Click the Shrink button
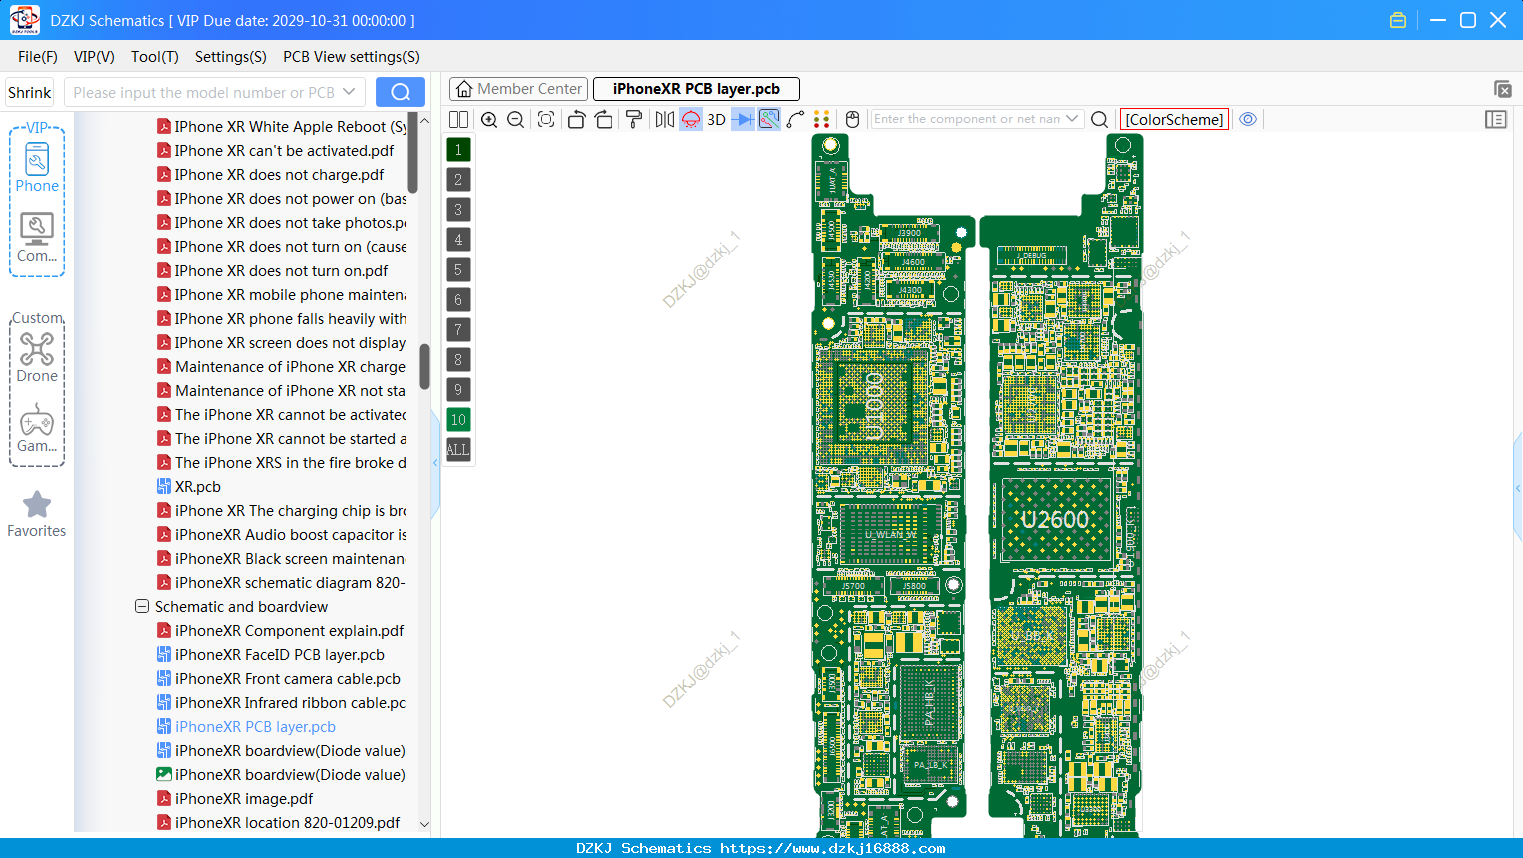1523x858 pixels. pos(29,92)
